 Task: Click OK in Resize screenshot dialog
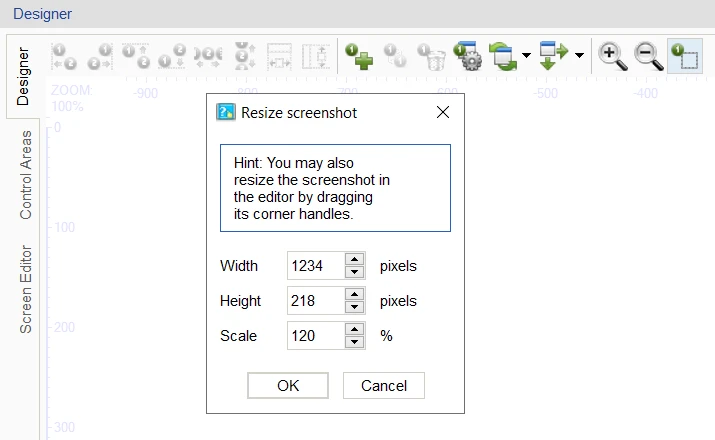(288, 386)
